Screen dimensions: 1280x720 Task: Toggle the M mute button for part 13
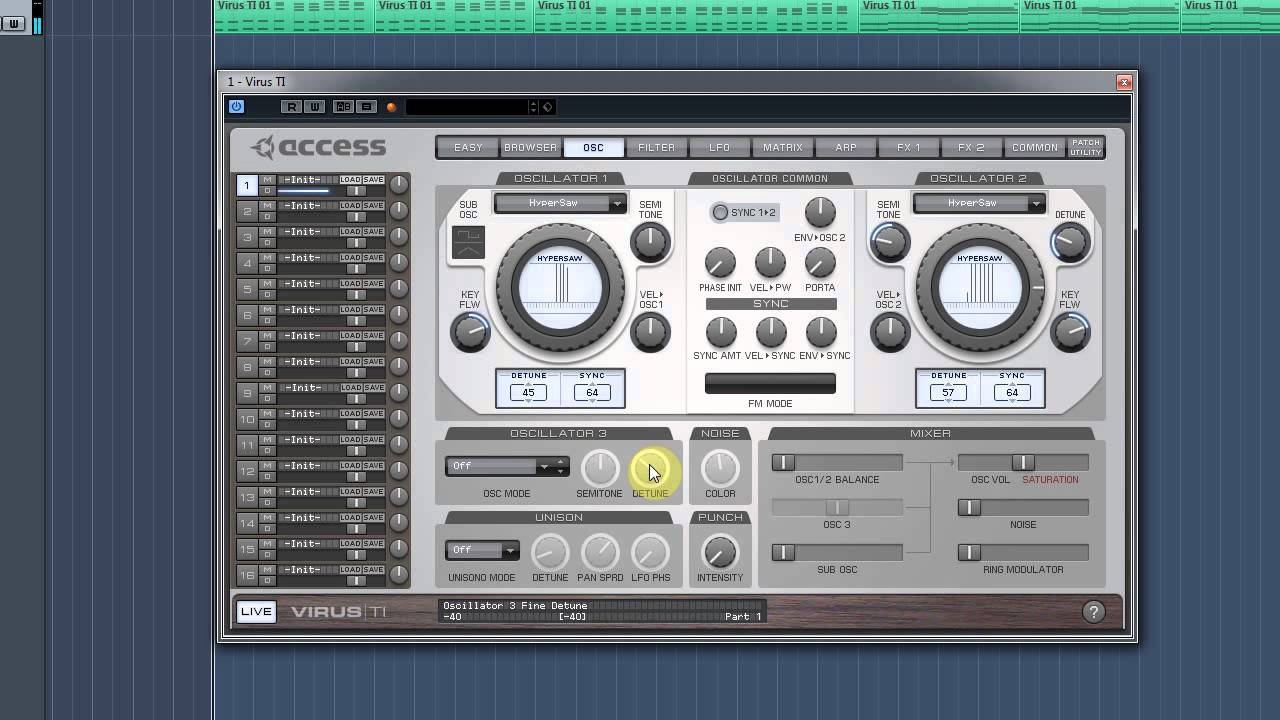(x=267, y=492)
